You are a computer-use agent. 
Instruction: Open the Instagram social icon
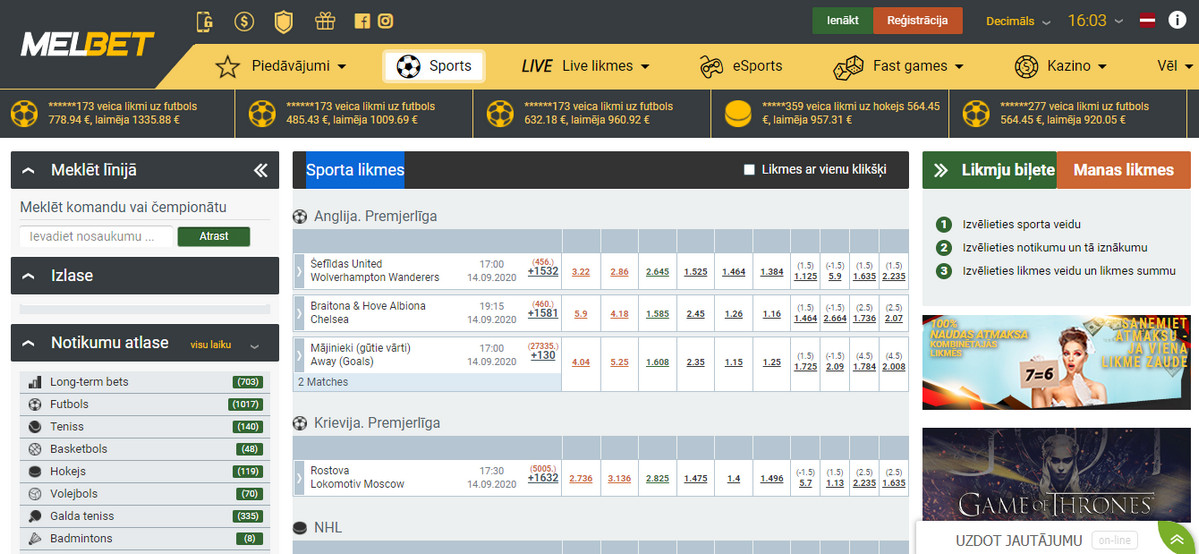click(385, 21)
